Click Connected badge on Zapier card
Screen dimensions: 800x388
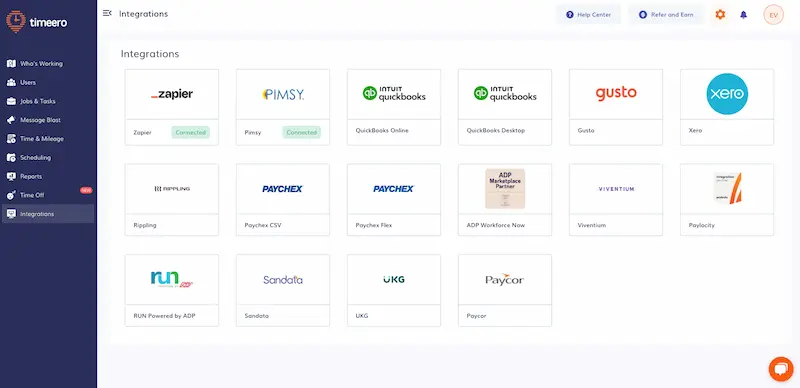click(x=190, y=132)
